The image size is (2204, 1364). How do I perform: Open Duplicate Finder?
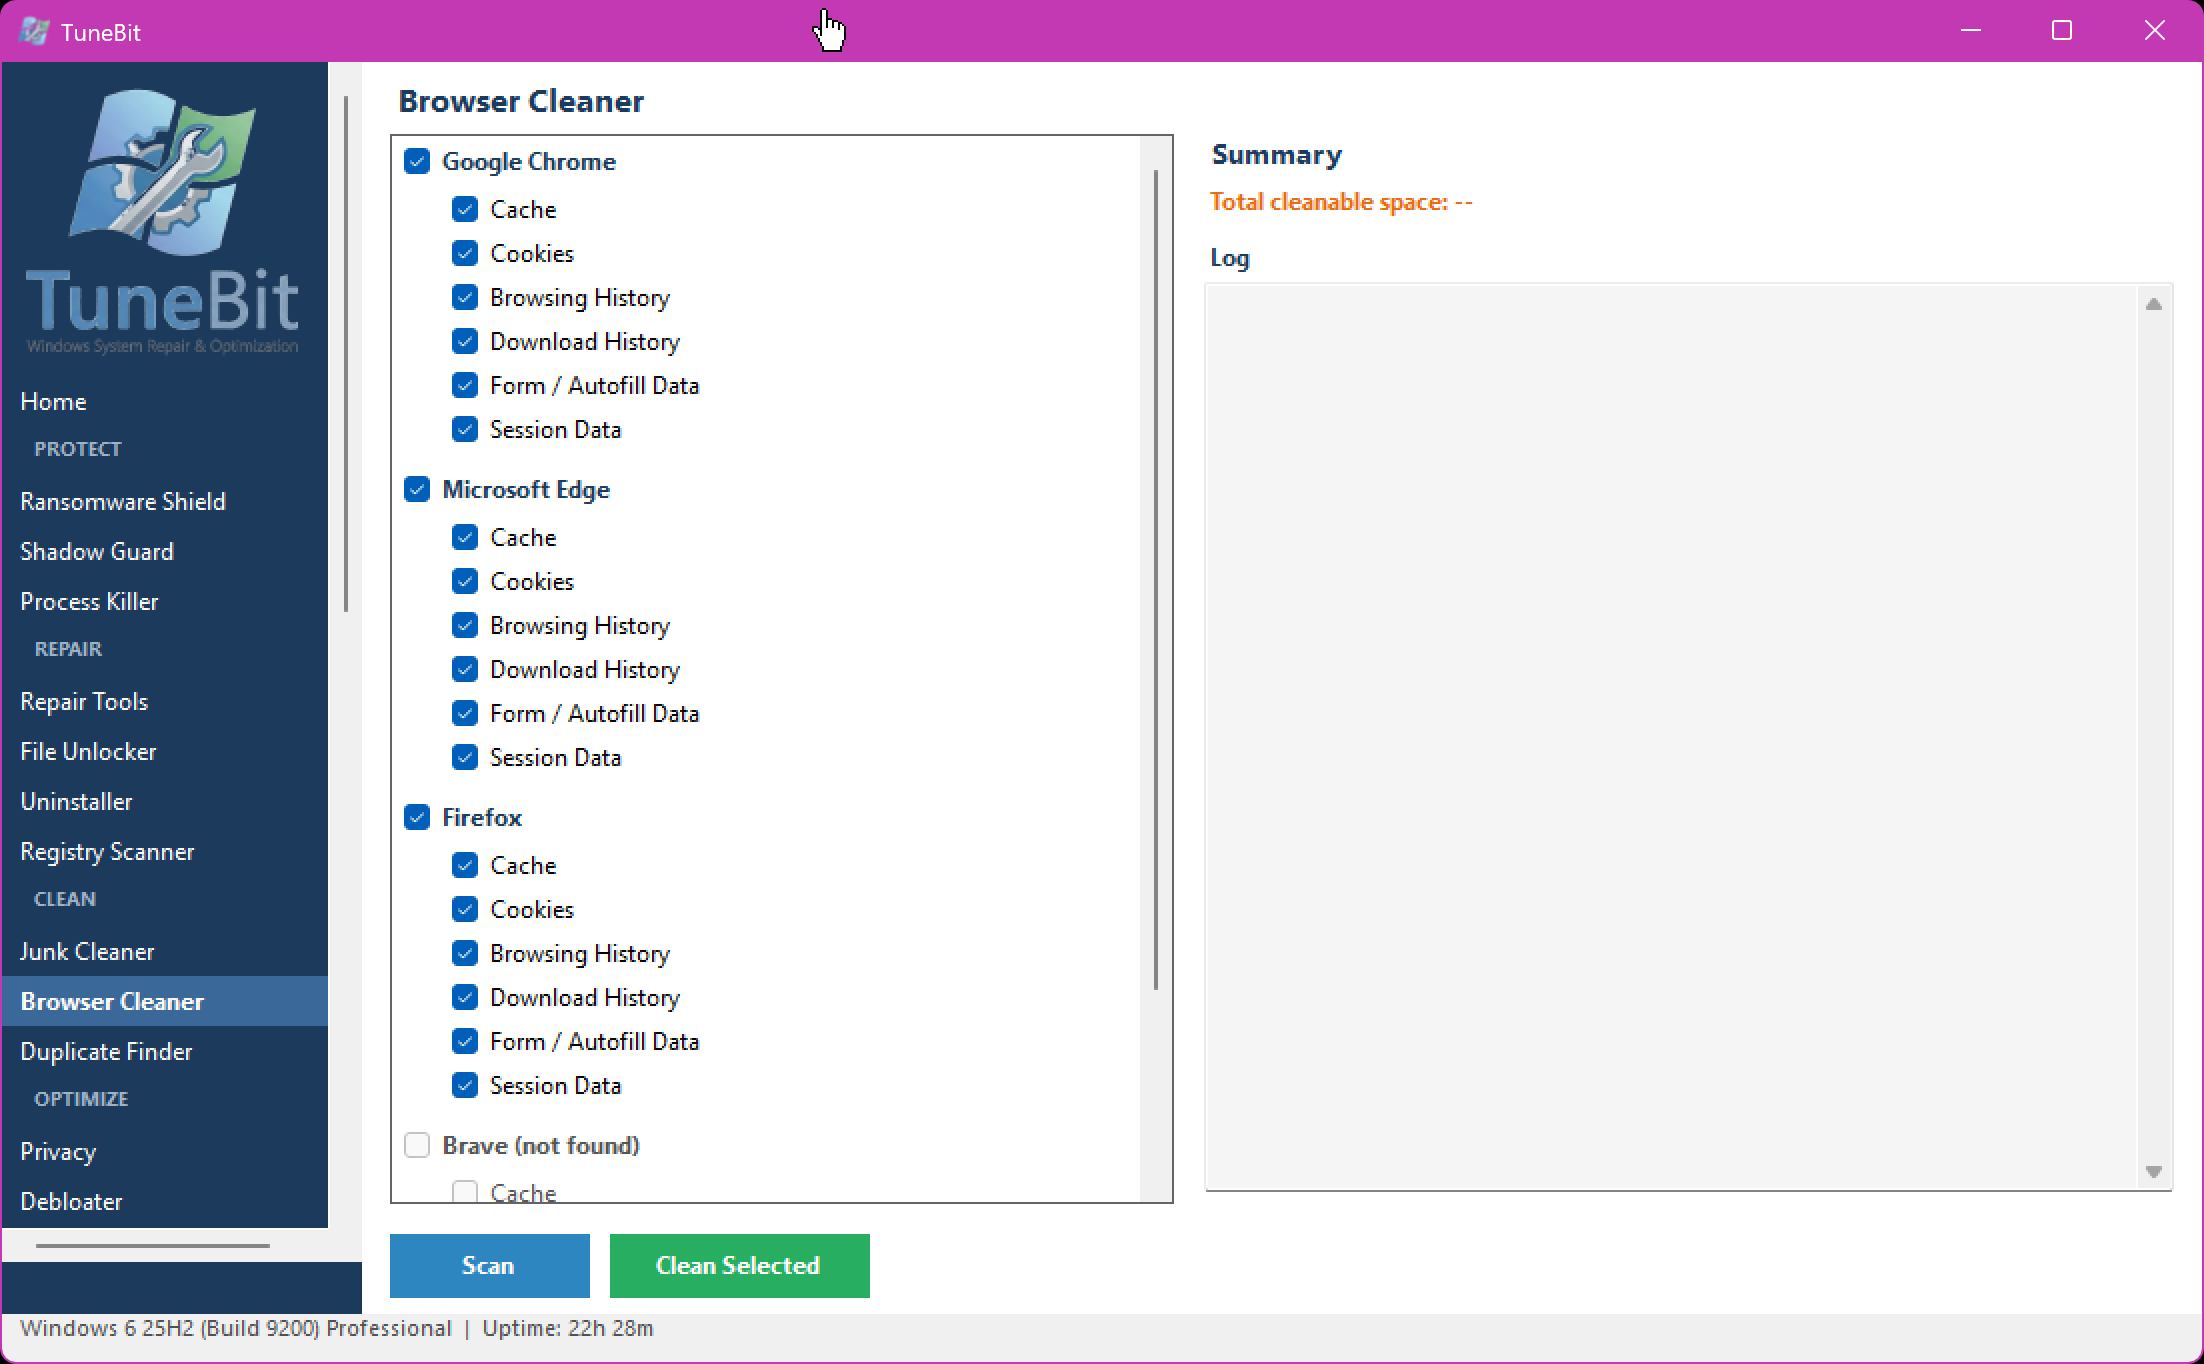coord(165,1051)
